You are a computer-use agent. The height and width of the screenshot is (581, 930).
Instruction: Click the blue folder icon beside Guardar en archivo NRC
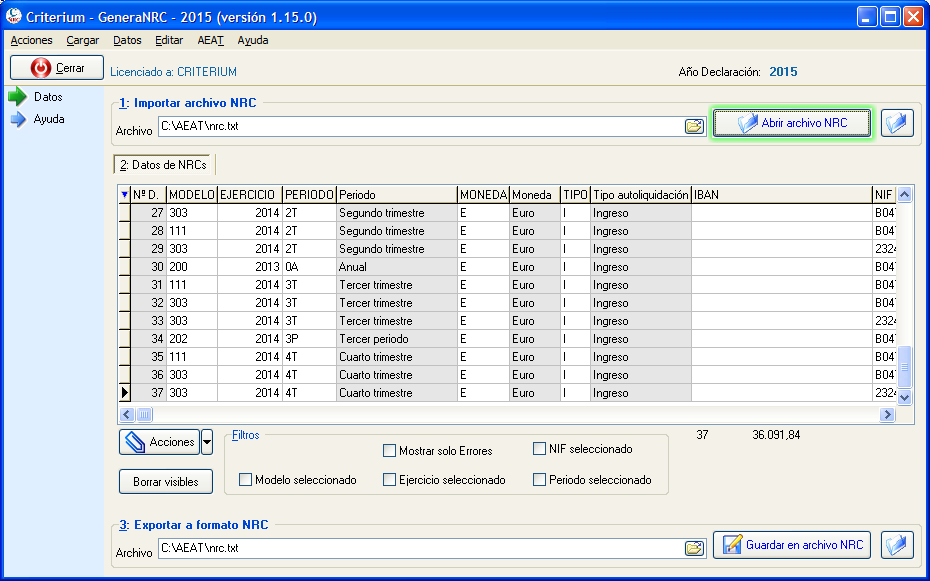coord(897,545)
